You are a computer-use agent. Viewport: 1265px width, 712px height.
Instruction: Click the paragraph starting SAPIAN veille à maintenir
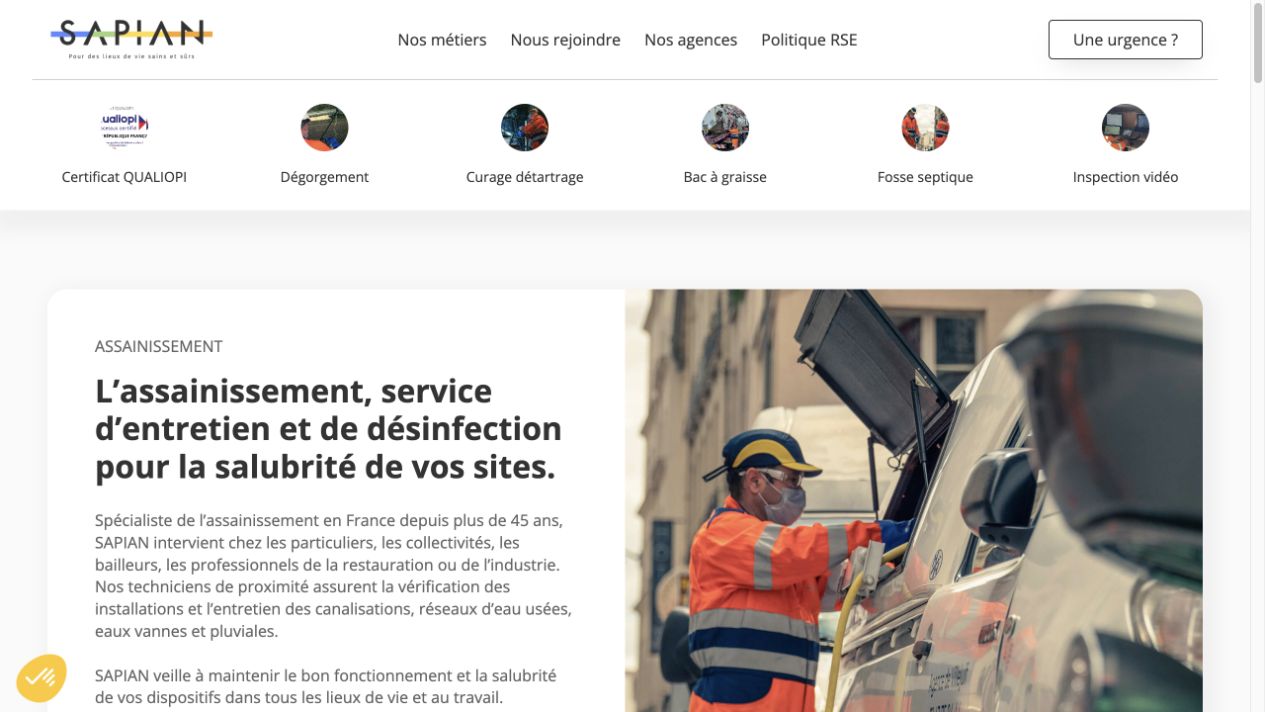tap(325, 686)
